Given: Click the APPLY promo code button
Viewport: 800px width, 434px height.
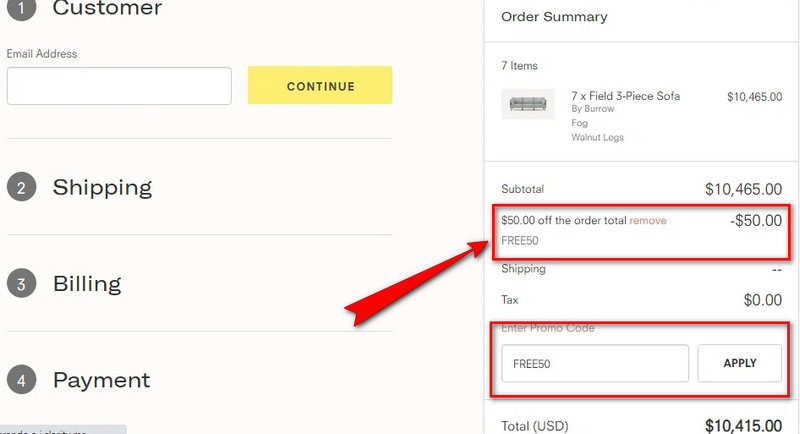Looking at the screenshot, I should [x=739, y=363].
